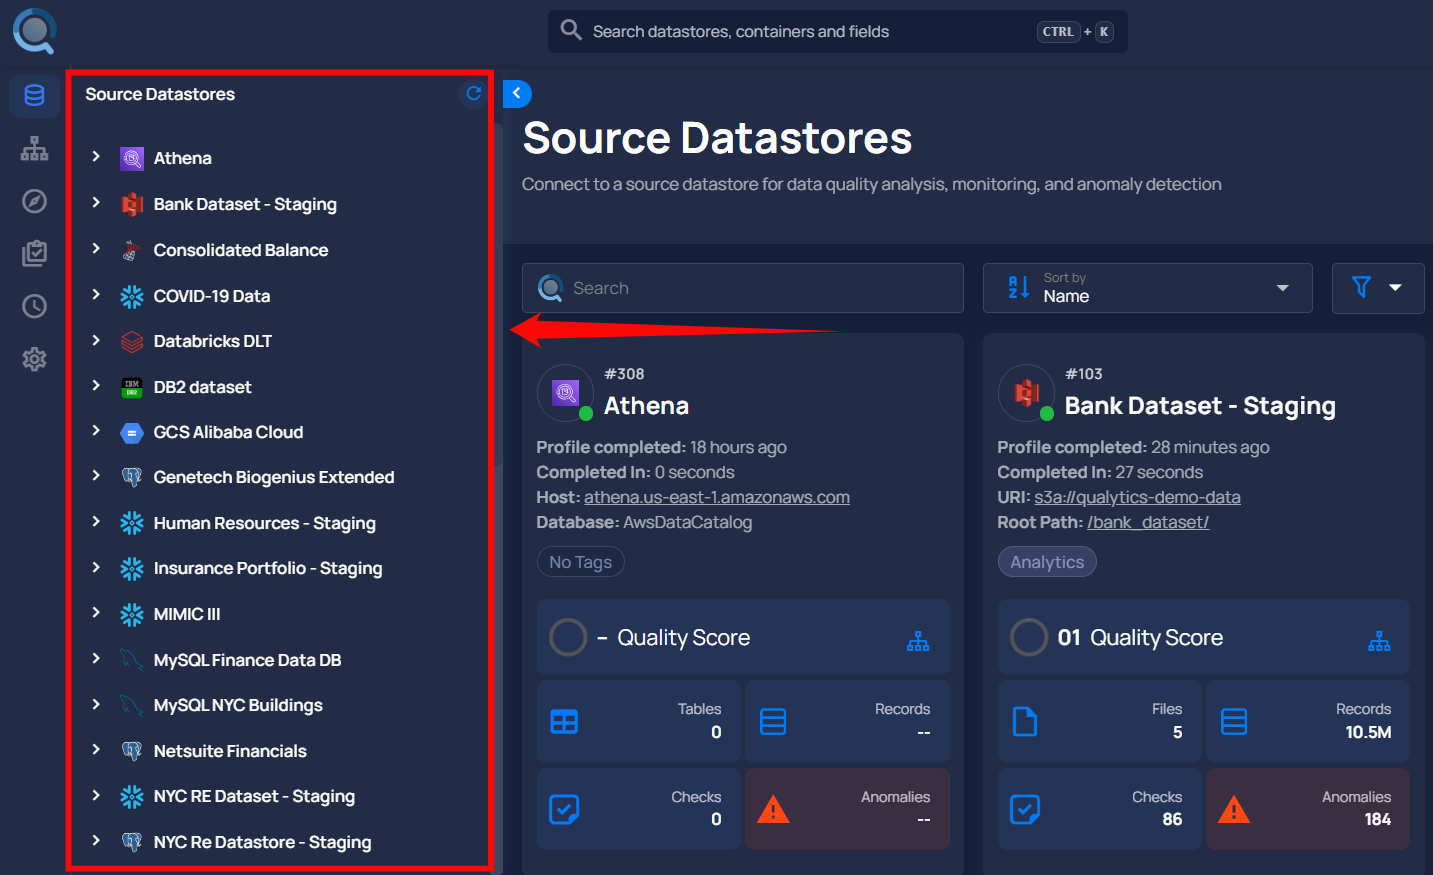
Task: Focus the datastore list Search field
Action: pos(743,288)
